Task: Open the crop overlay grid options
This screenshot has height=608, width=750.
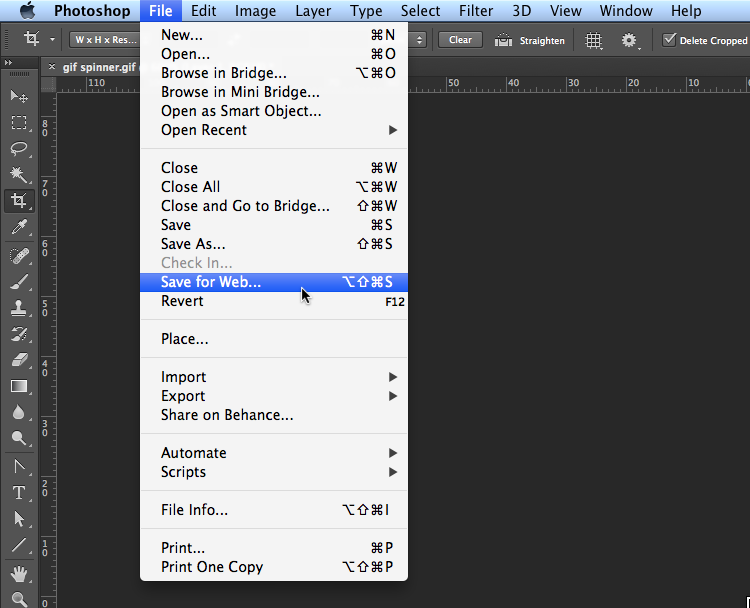Action: [594, 41]
